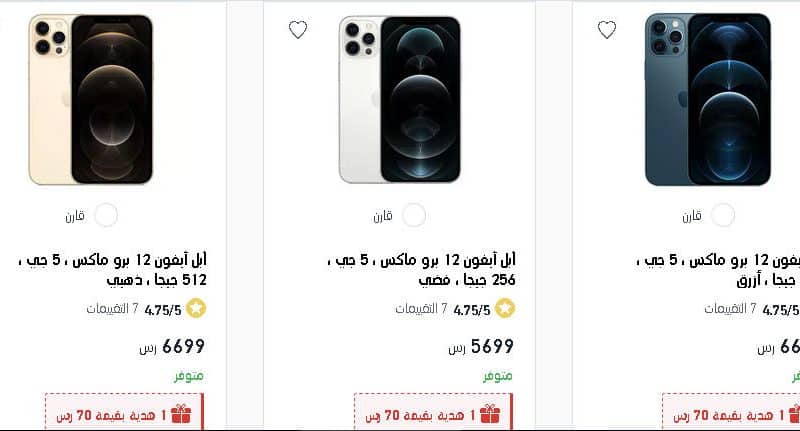
Task: Toggle compare circle for blue iPhone
Action: tap(723, 215)
